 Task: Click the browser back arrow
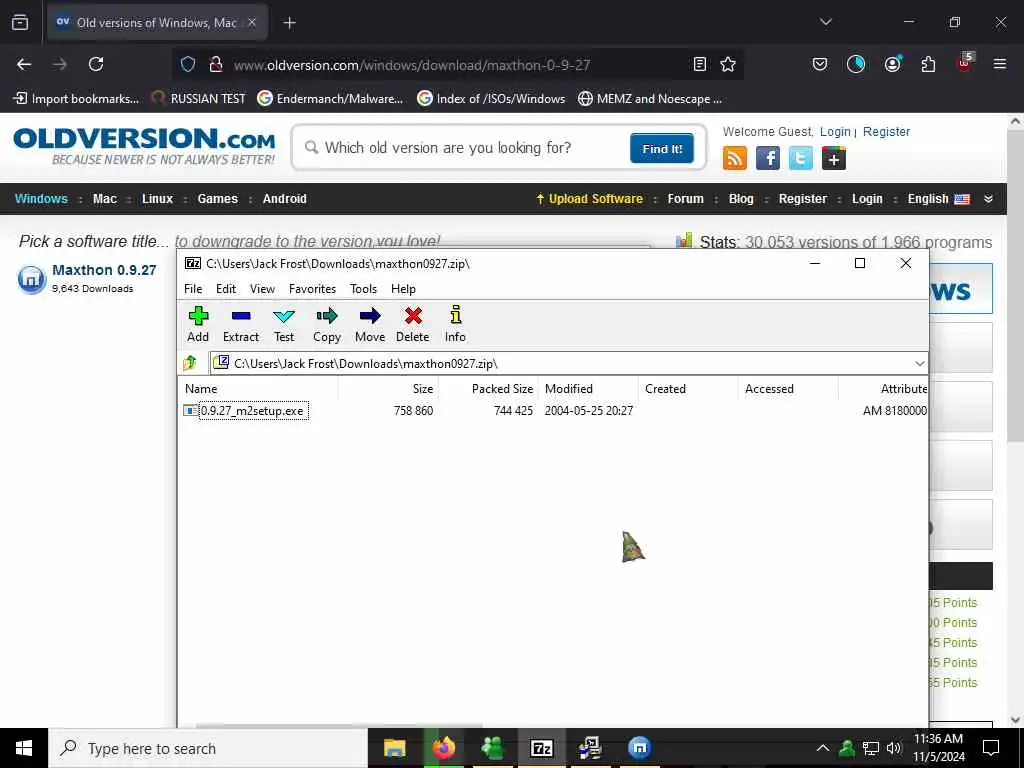click(24, 64)
